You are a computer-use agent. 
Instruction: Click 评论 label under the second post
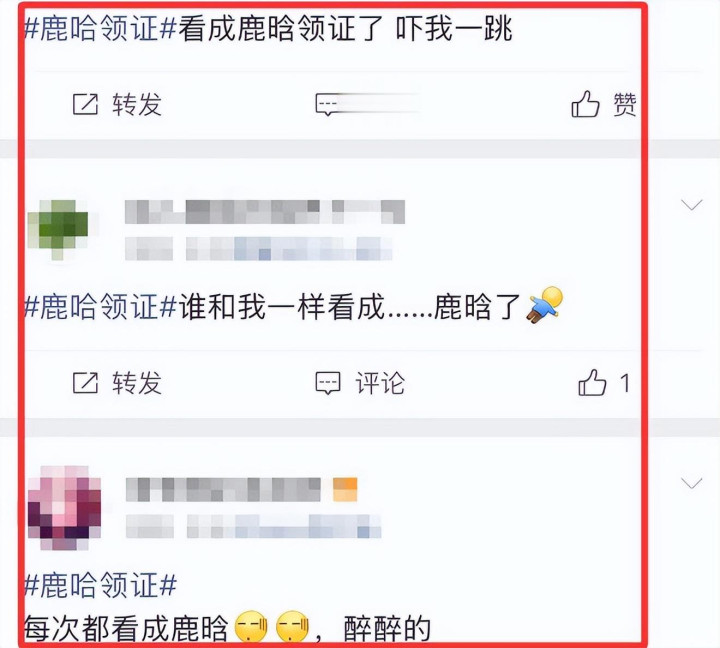coord(380,383)
